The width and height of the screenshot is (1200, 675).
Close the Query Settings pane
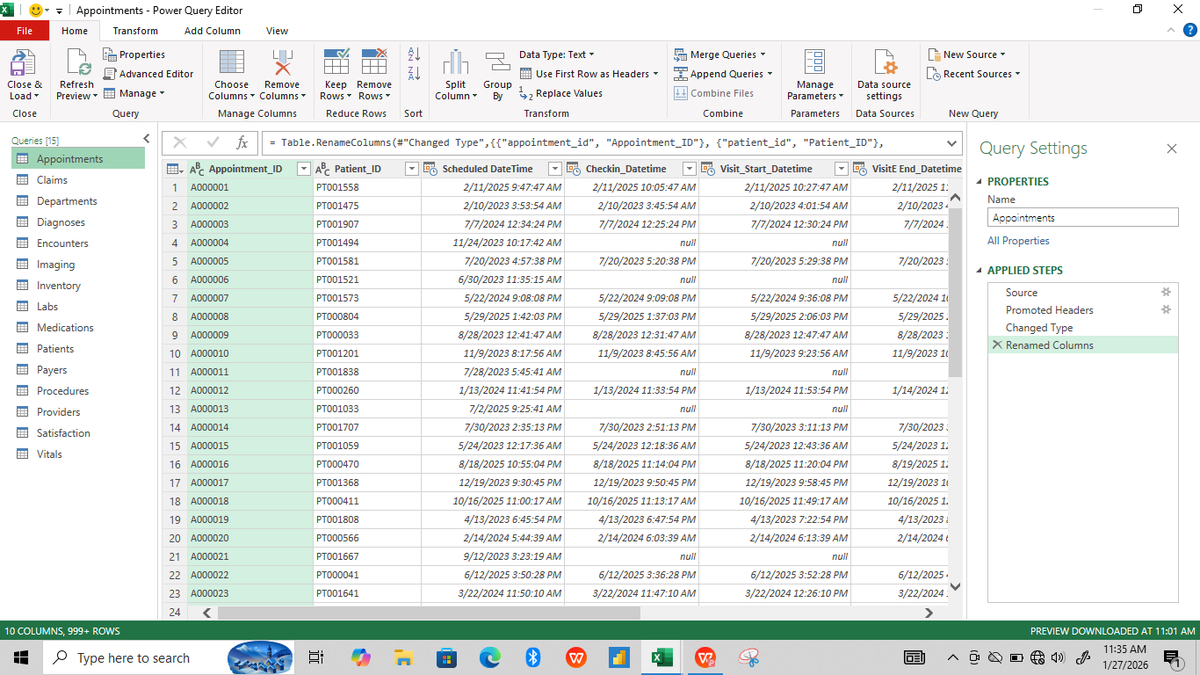(1172, 148)
